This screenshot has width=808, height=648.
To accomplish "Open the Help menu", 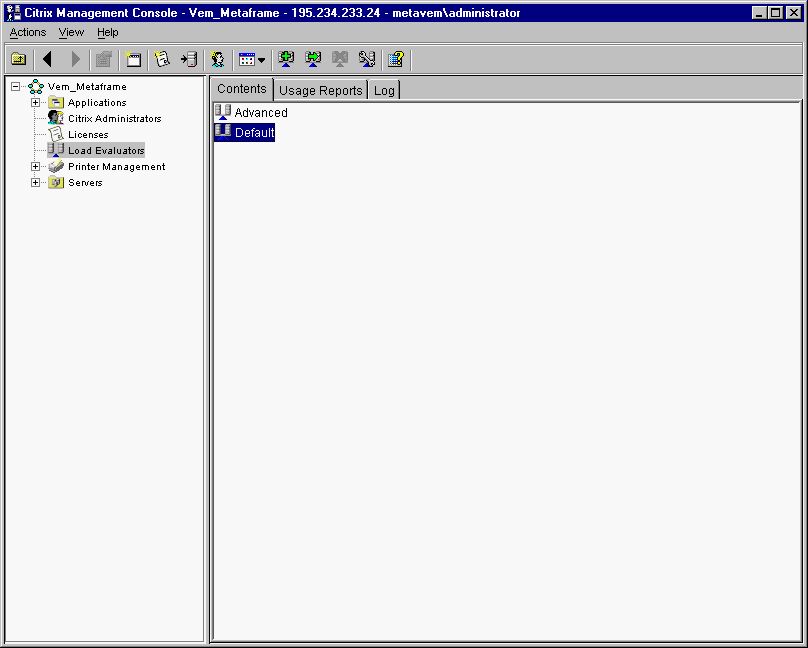I will tap(108, 32).
